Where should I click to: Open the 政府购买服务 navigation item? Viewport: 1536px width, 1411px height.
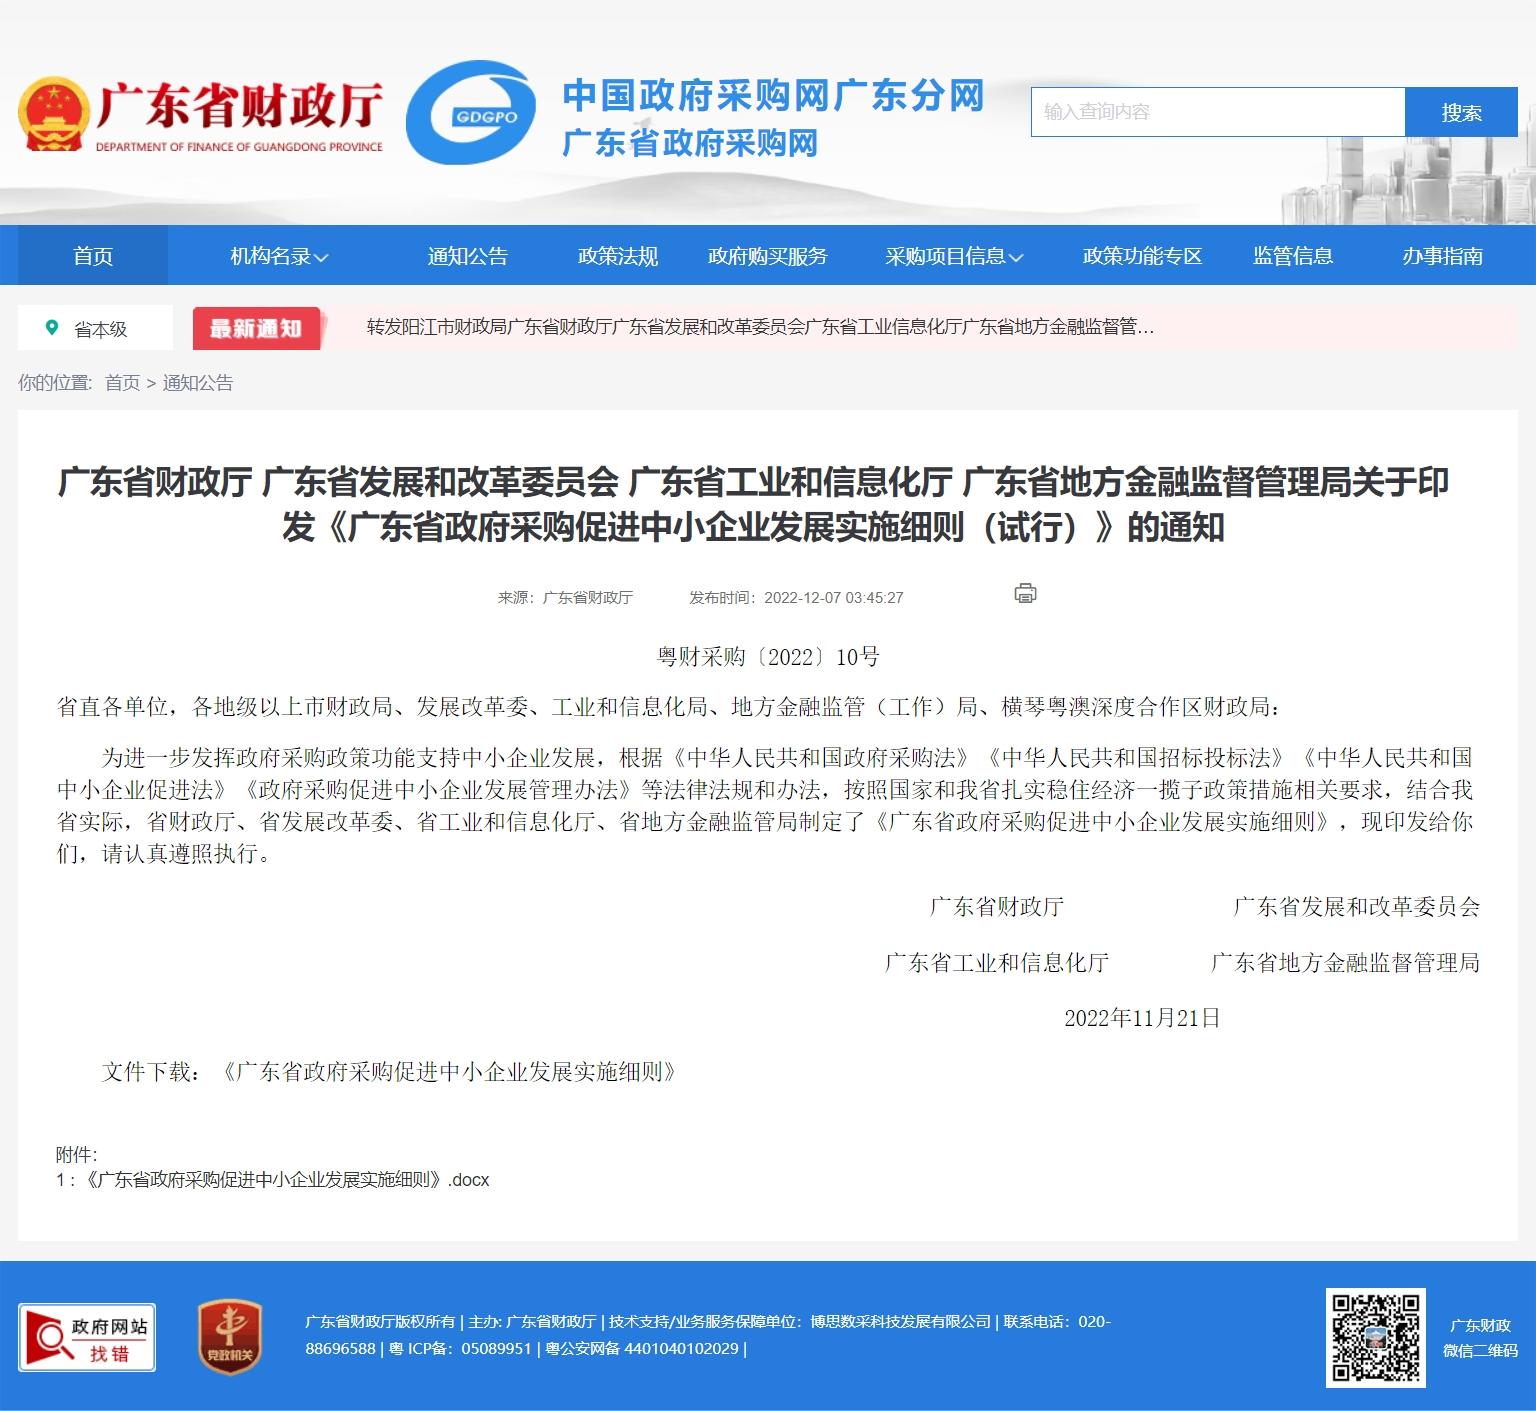[768, 256]
